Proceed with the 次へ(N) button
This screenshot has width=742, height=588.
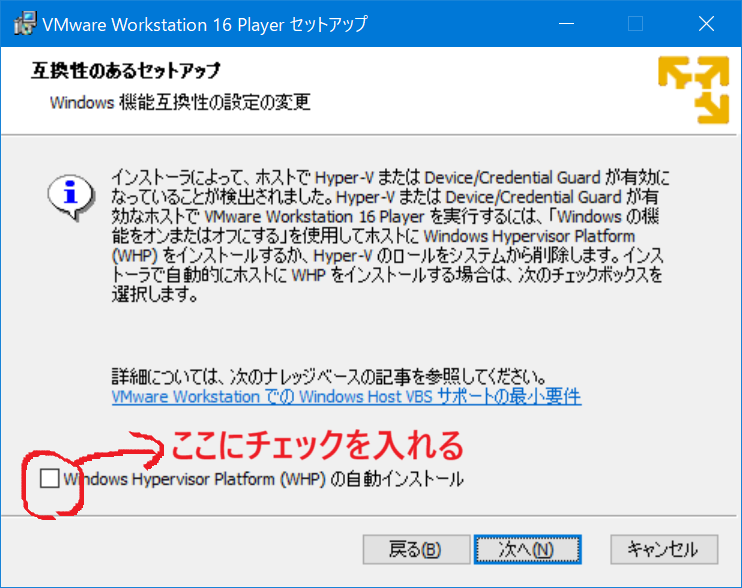tap(528, 549)
